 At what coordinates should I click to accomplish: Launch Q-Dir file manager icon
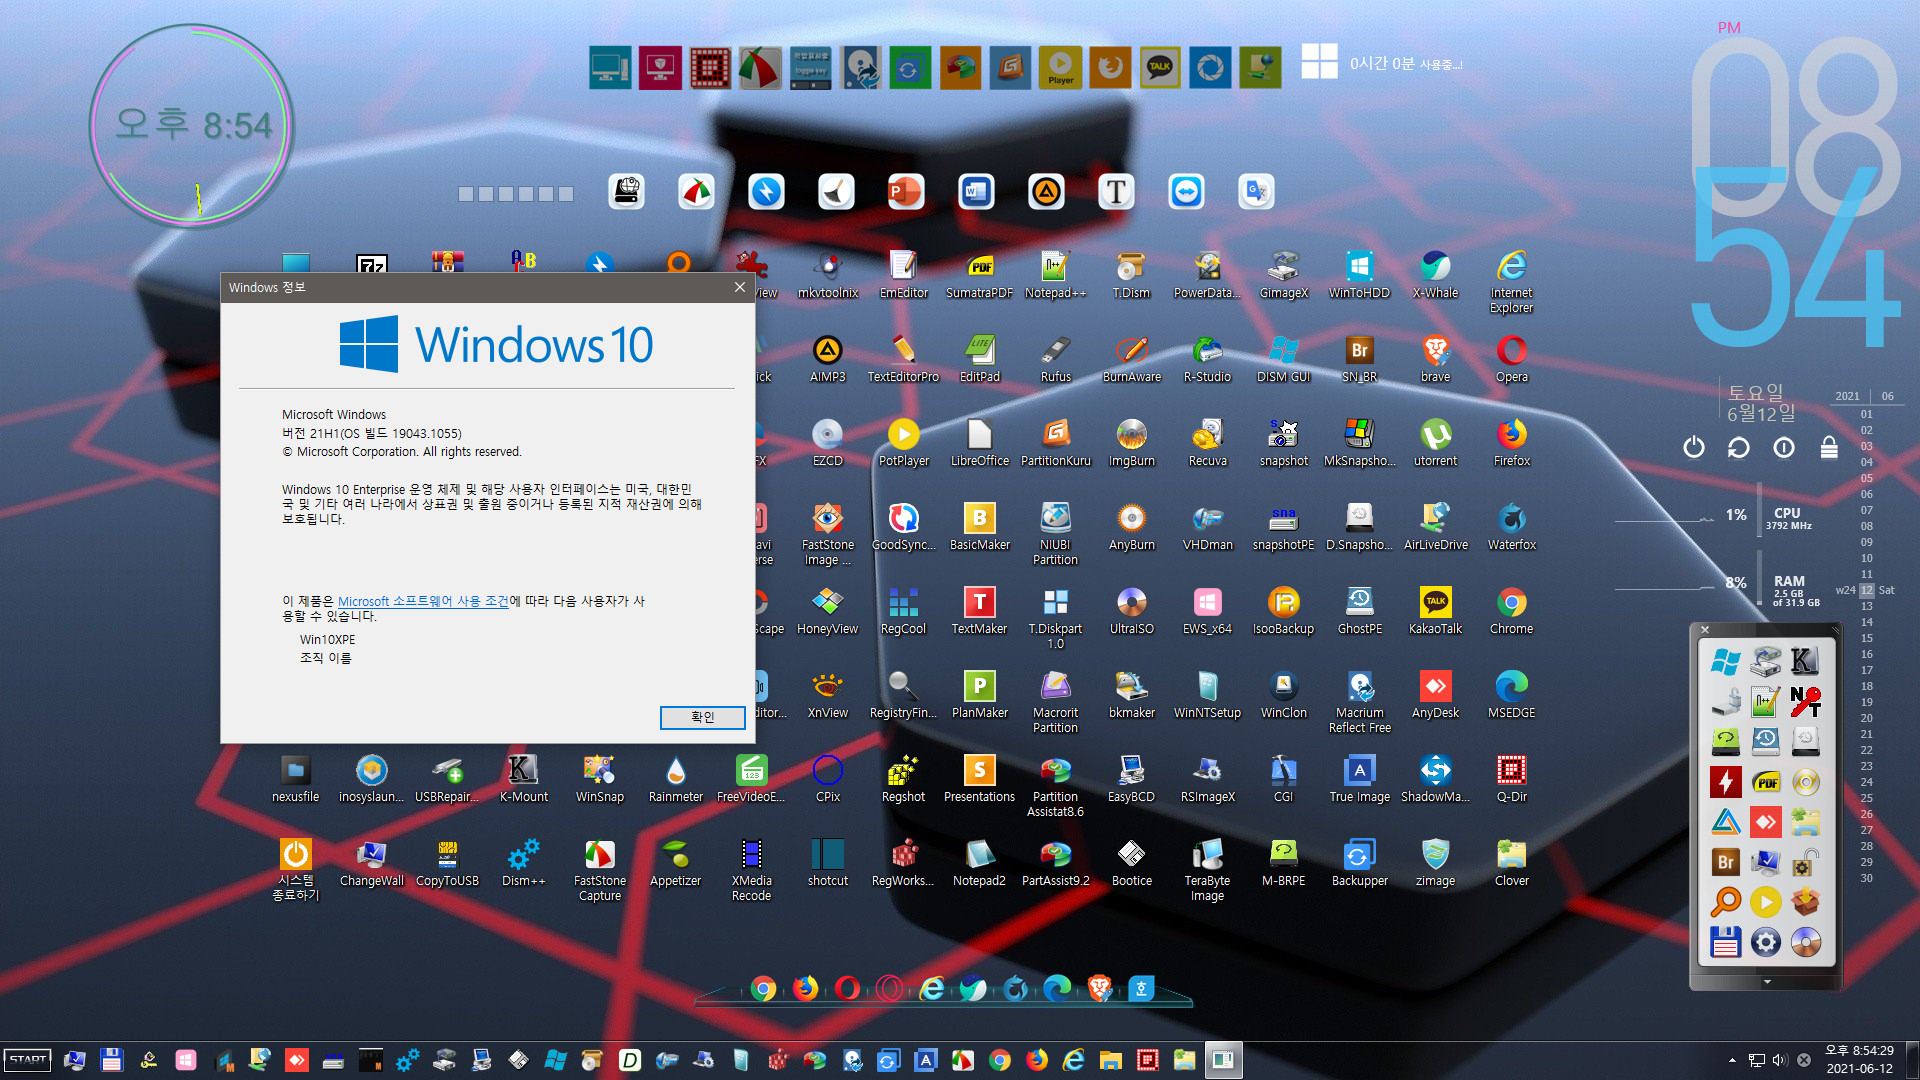click(x=1511, y=778)
